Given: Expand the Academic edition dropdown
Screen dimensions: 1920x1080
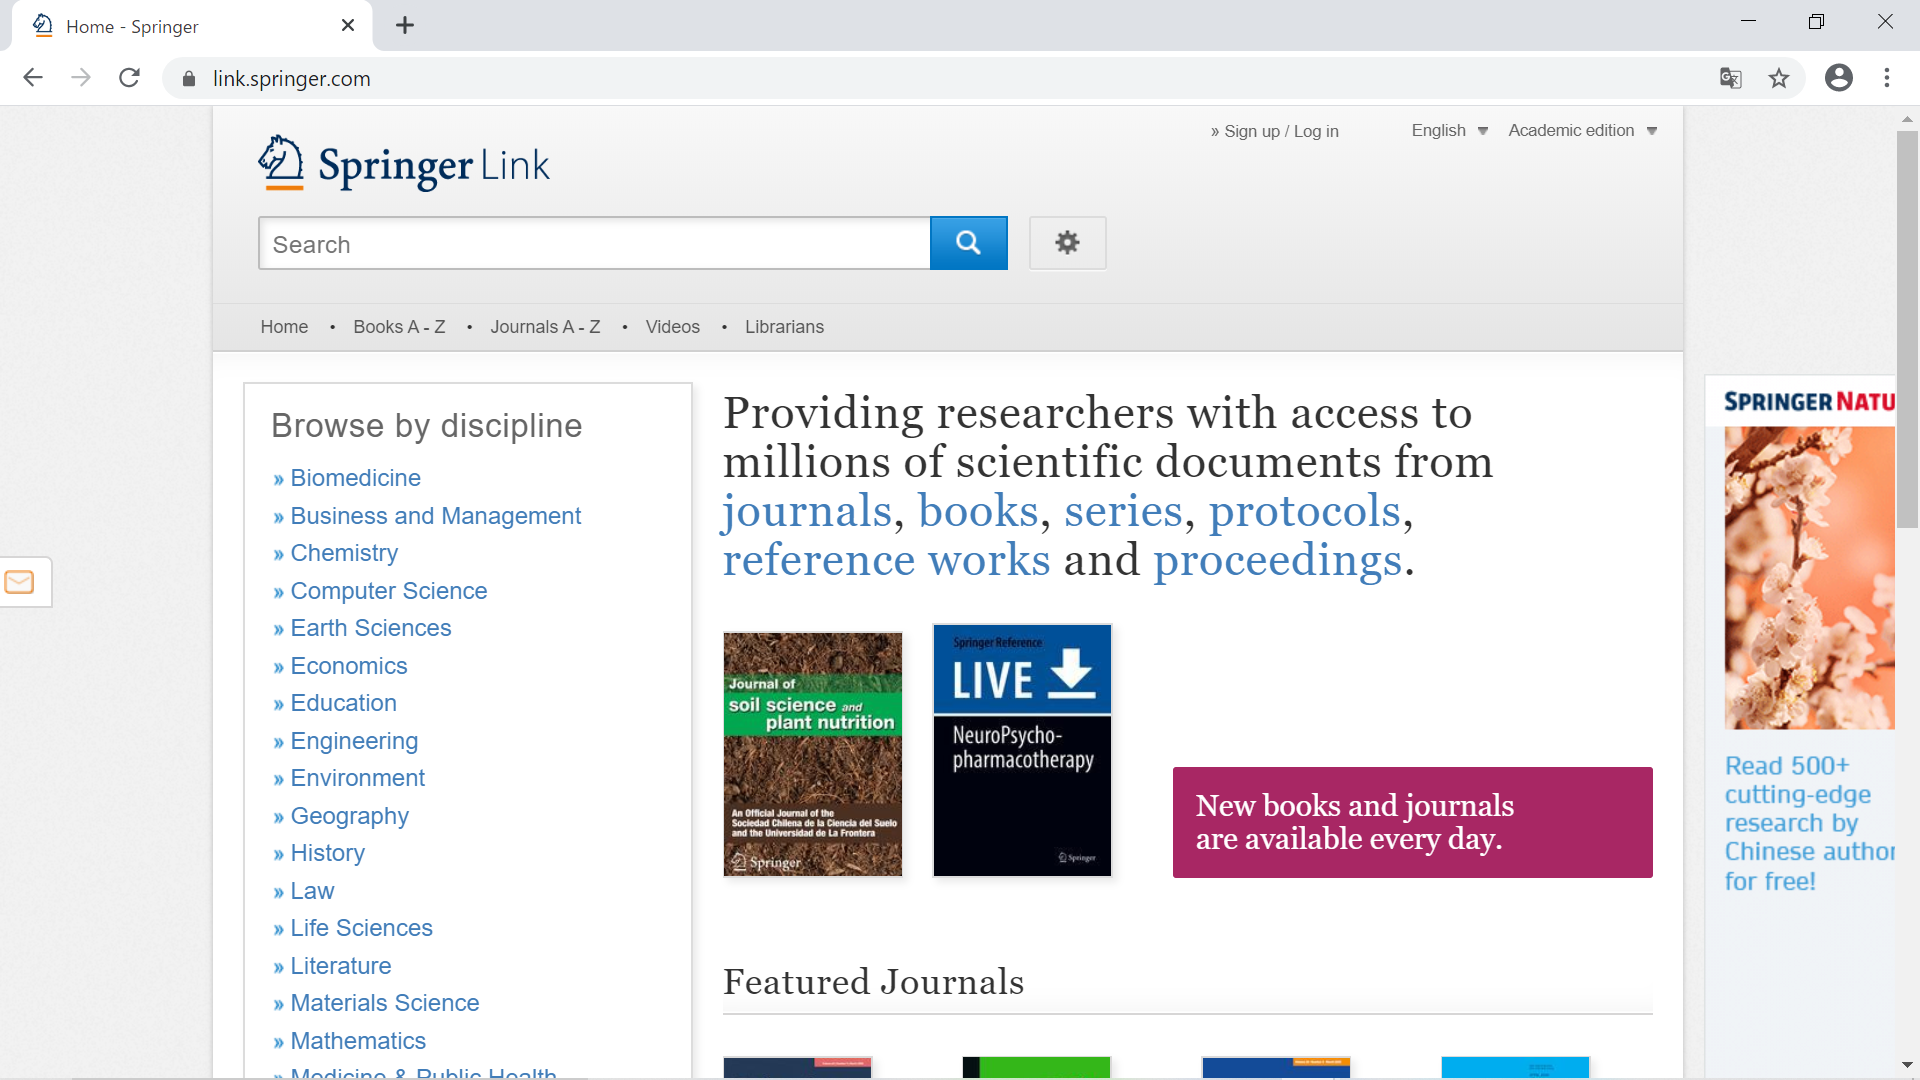Looking at the screenshot, I should point(1582,131).
